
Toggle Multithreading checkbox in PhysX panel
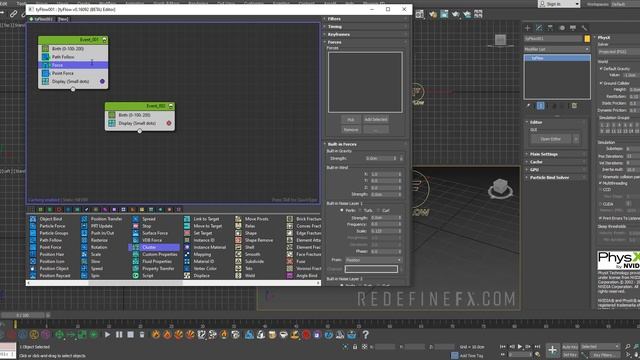(x=601, y=184)
